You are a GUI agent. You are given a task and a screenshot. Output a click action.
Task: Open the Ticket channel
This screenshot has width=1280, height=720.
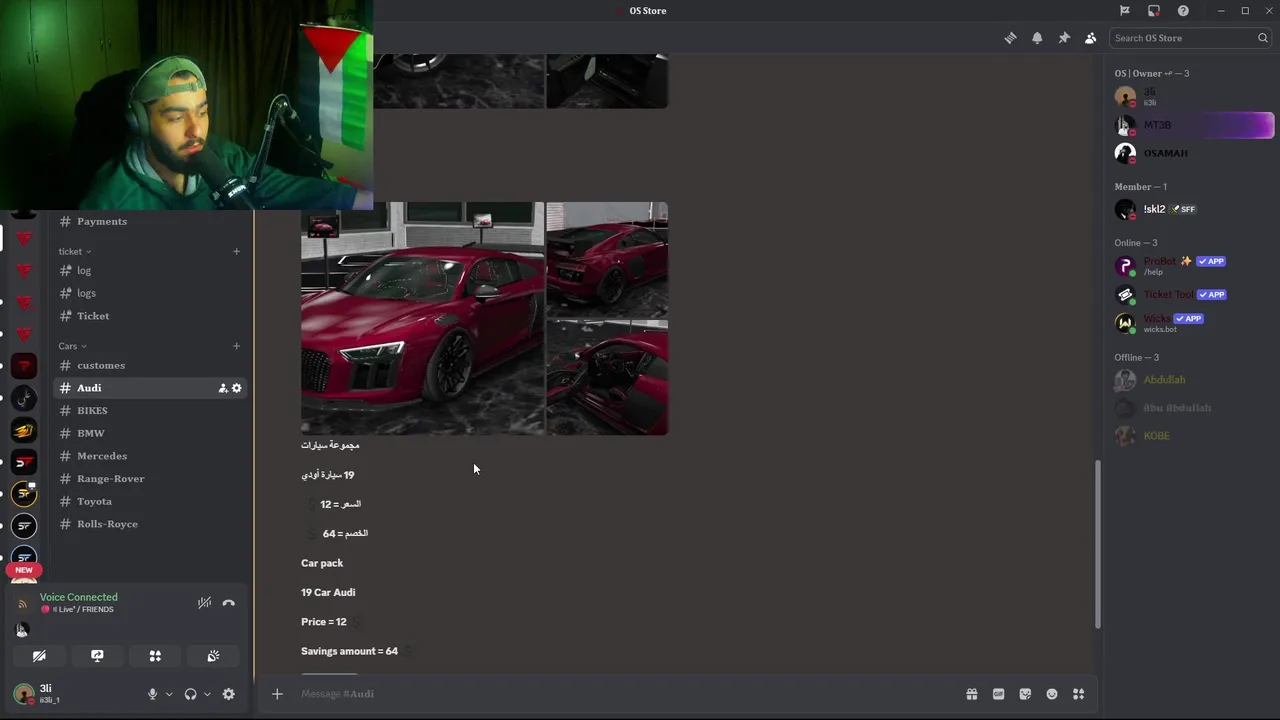point(150,316)
